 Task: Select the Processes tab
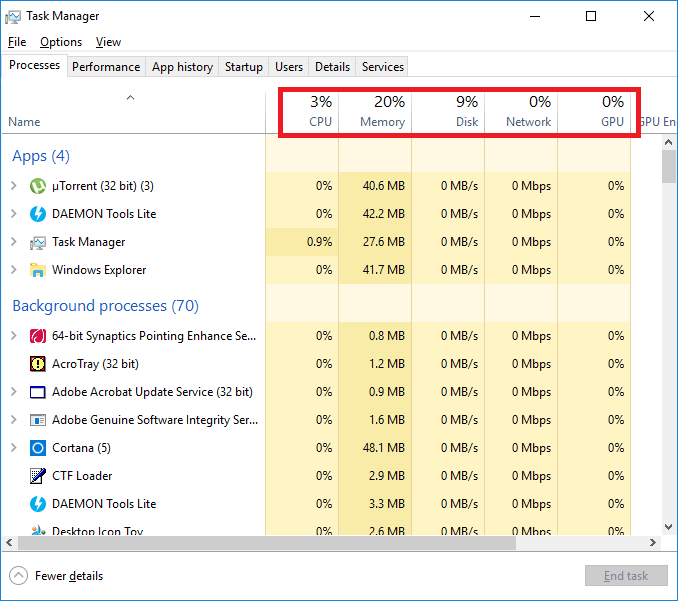pos(35,65)
